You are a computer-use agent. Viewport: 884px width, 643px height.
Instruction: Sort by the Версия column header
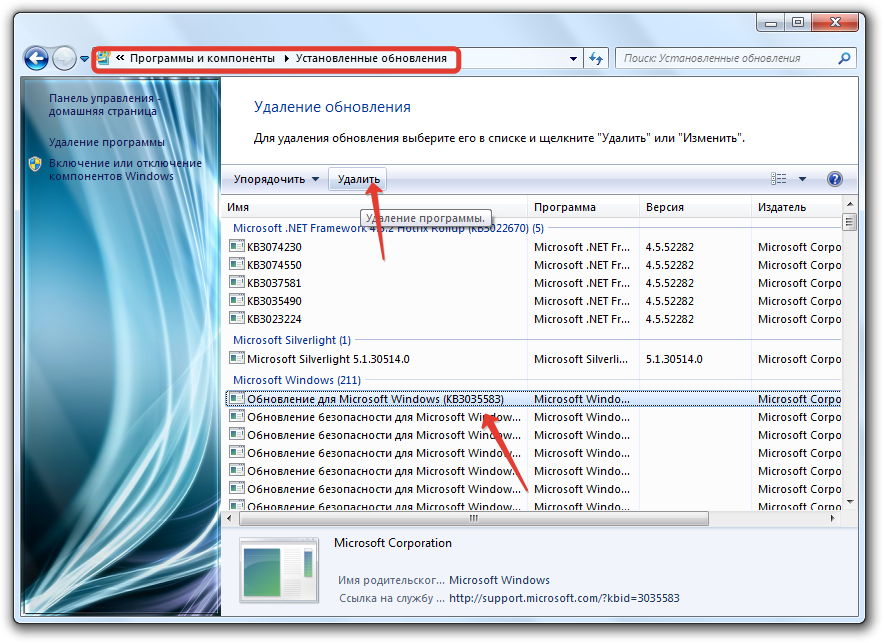tap(665, 207)
